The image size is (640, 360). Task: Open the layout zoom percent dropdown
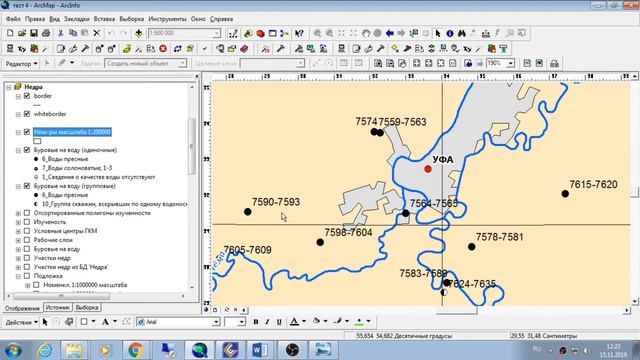click(x=510, y=63)
